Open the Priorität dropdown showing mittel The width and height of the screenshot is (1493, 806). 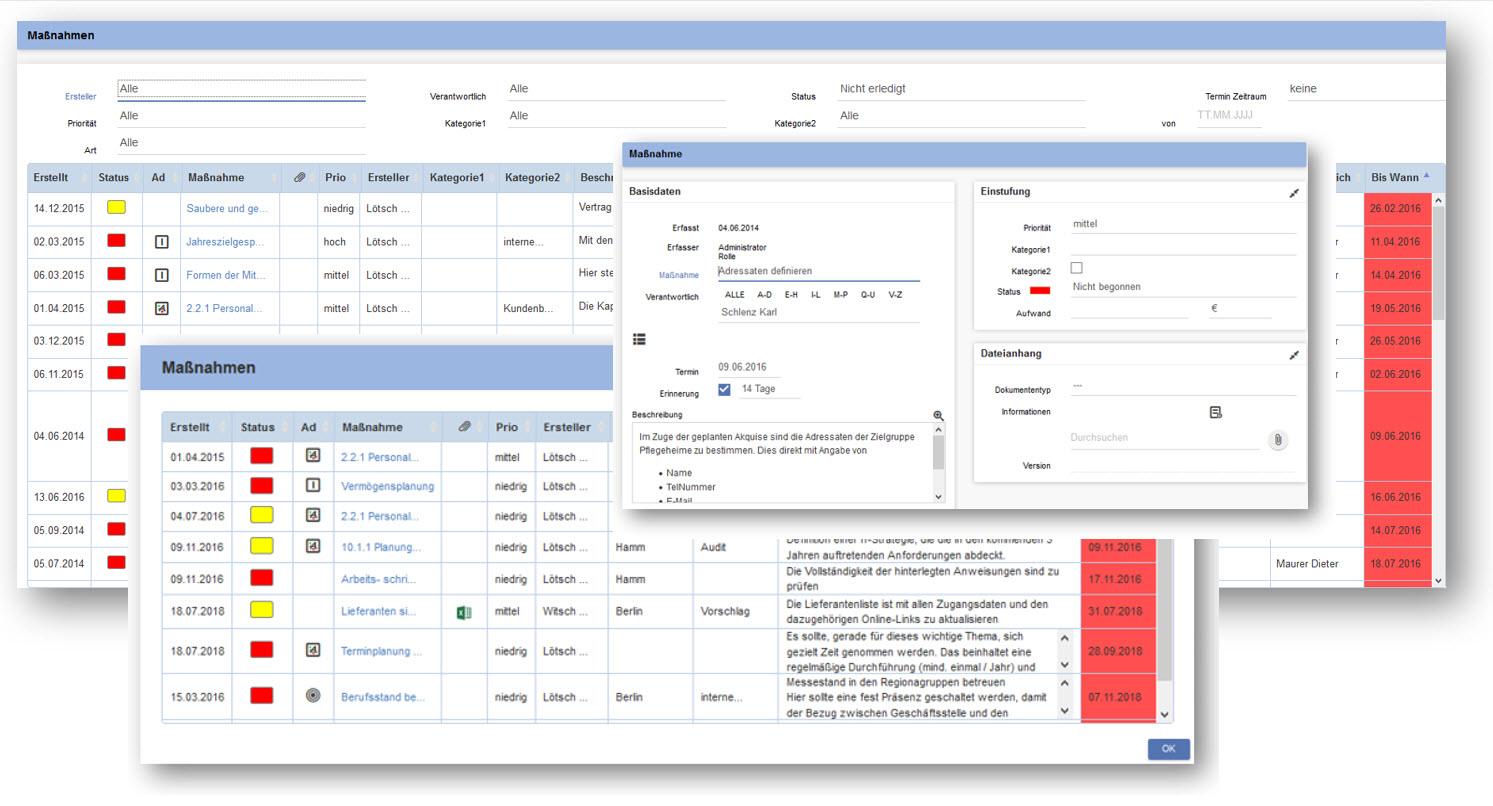1182,225
